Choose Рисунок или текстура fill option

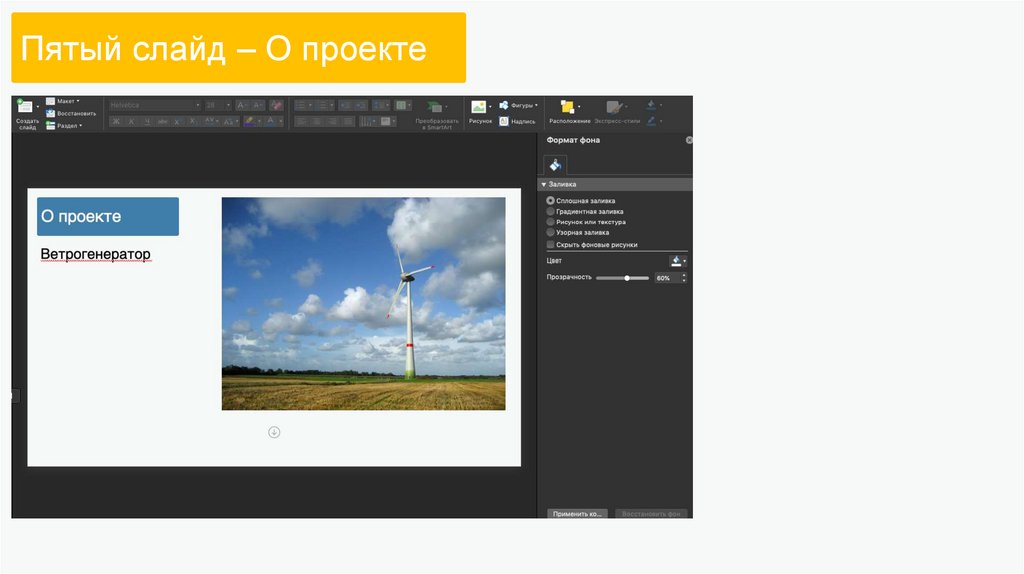click(x=550, y=222)
